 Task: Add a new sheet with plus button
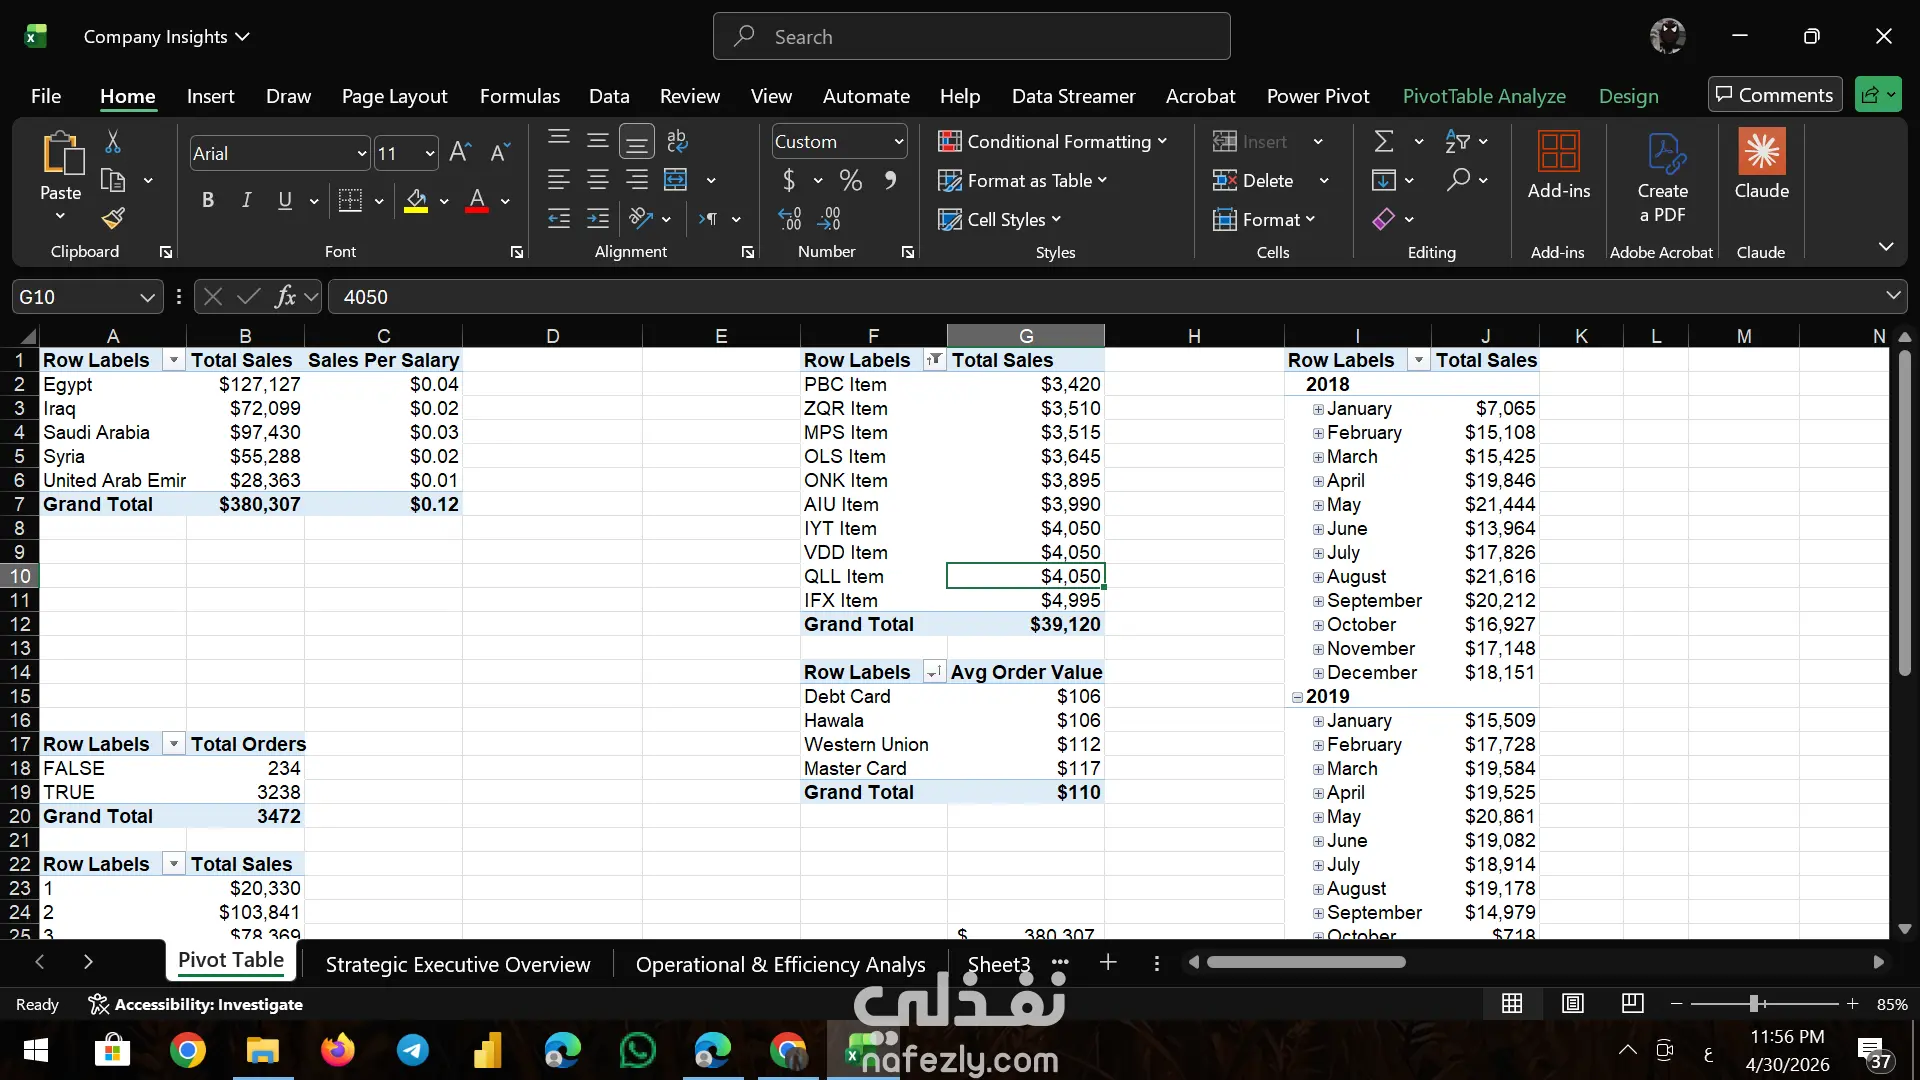(x=1108, y=962)
